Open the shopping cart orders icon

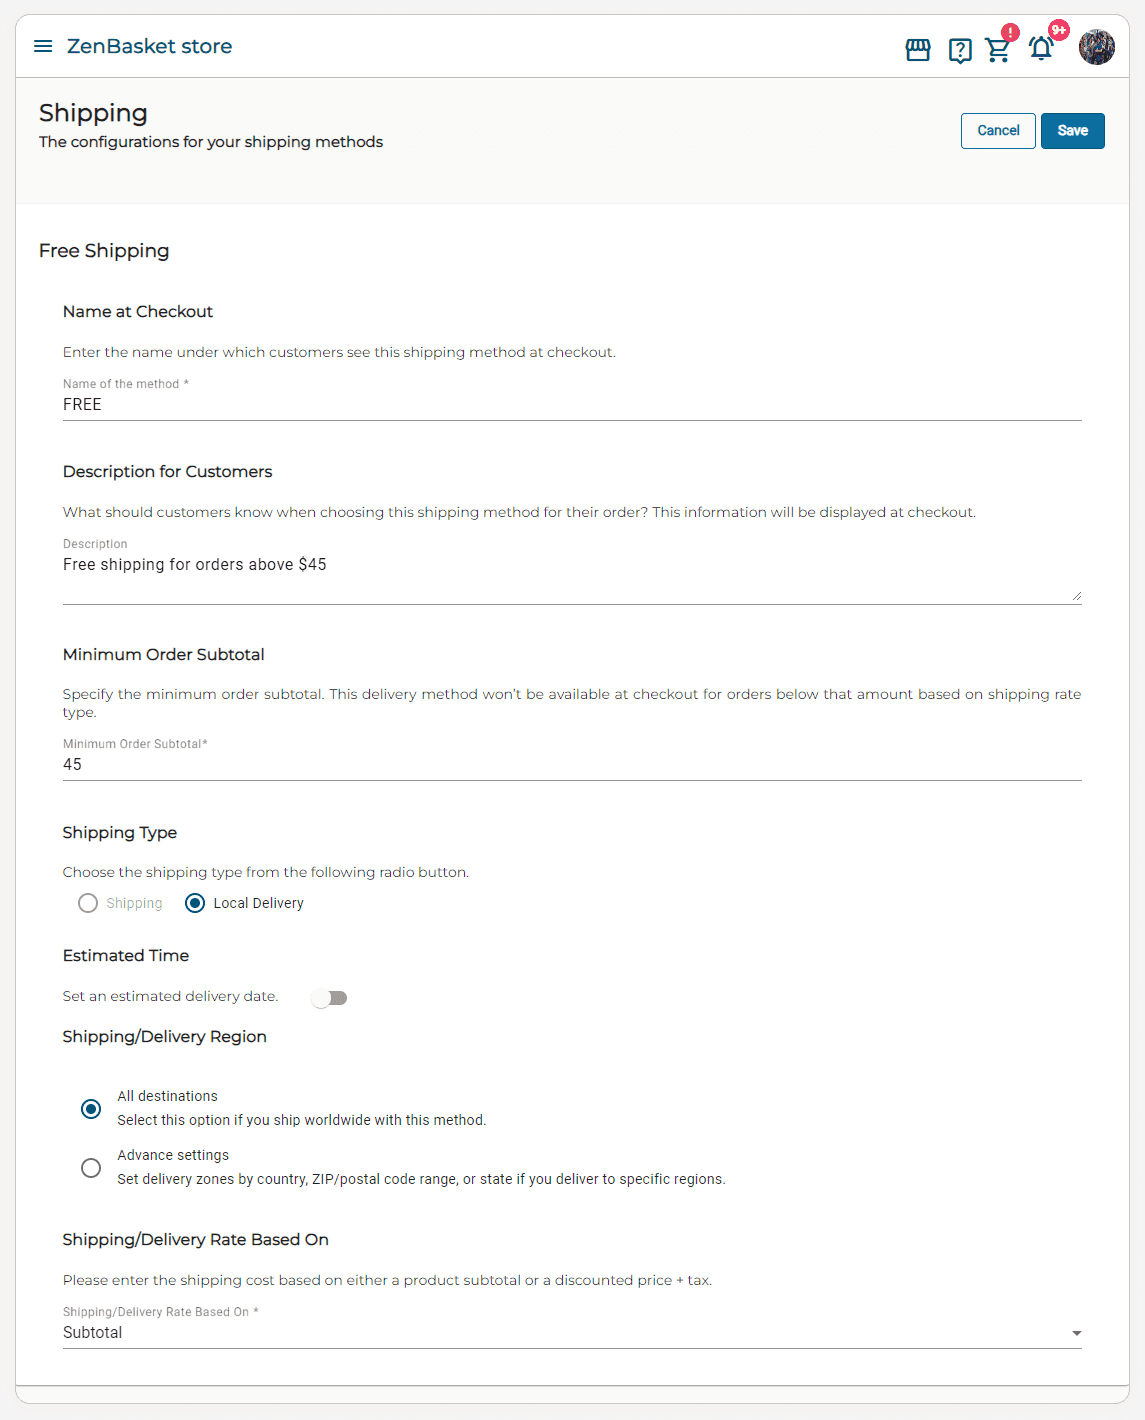[x=998, y=50]
